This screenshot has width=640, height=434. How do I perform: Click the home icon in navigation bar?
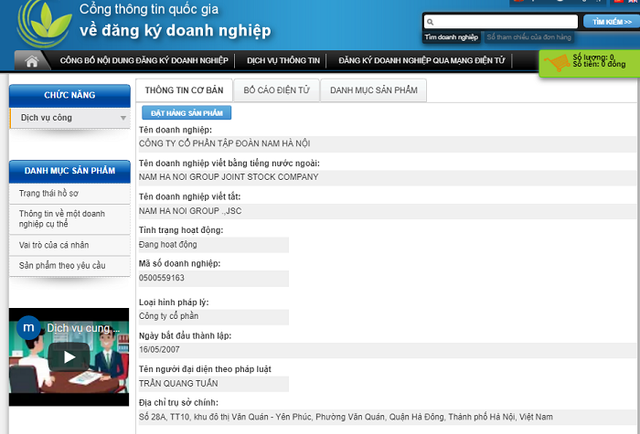(31, 61)
